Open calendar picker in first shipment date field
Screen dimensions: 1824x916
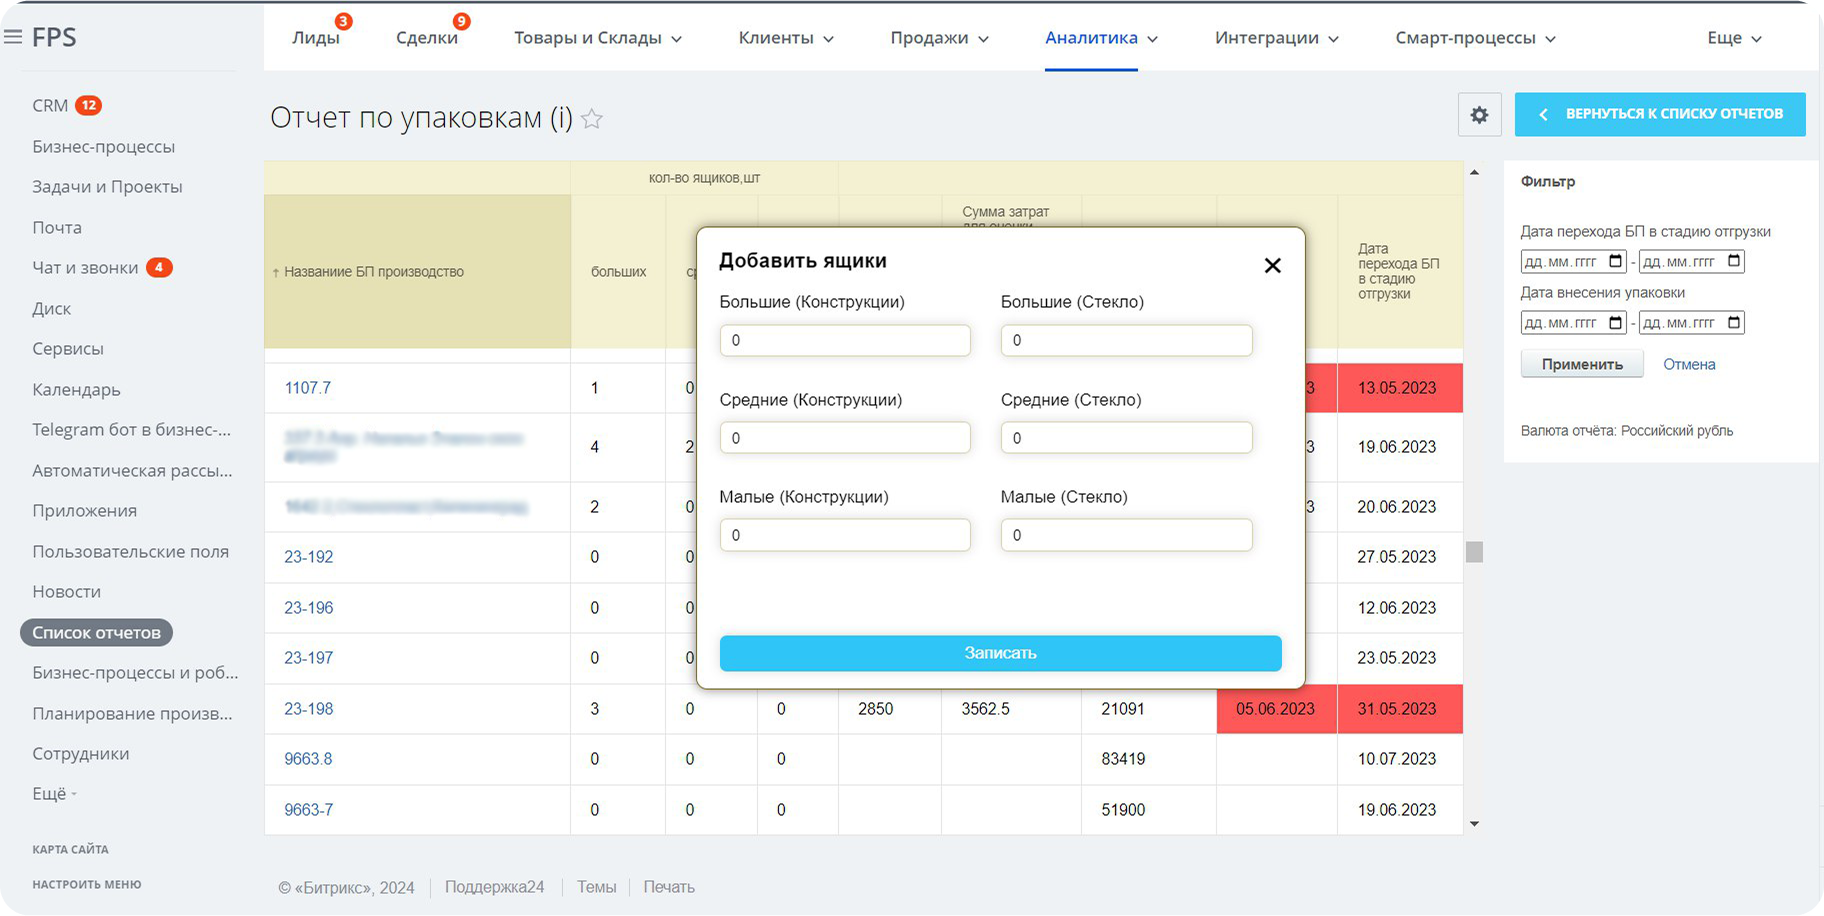(x=1616, y=262)
